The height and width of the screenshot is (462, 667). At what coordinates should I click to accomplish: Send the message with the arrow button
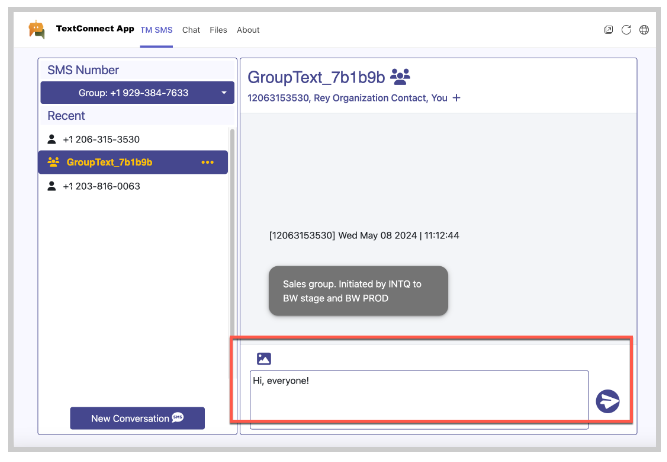click(607, 401)
